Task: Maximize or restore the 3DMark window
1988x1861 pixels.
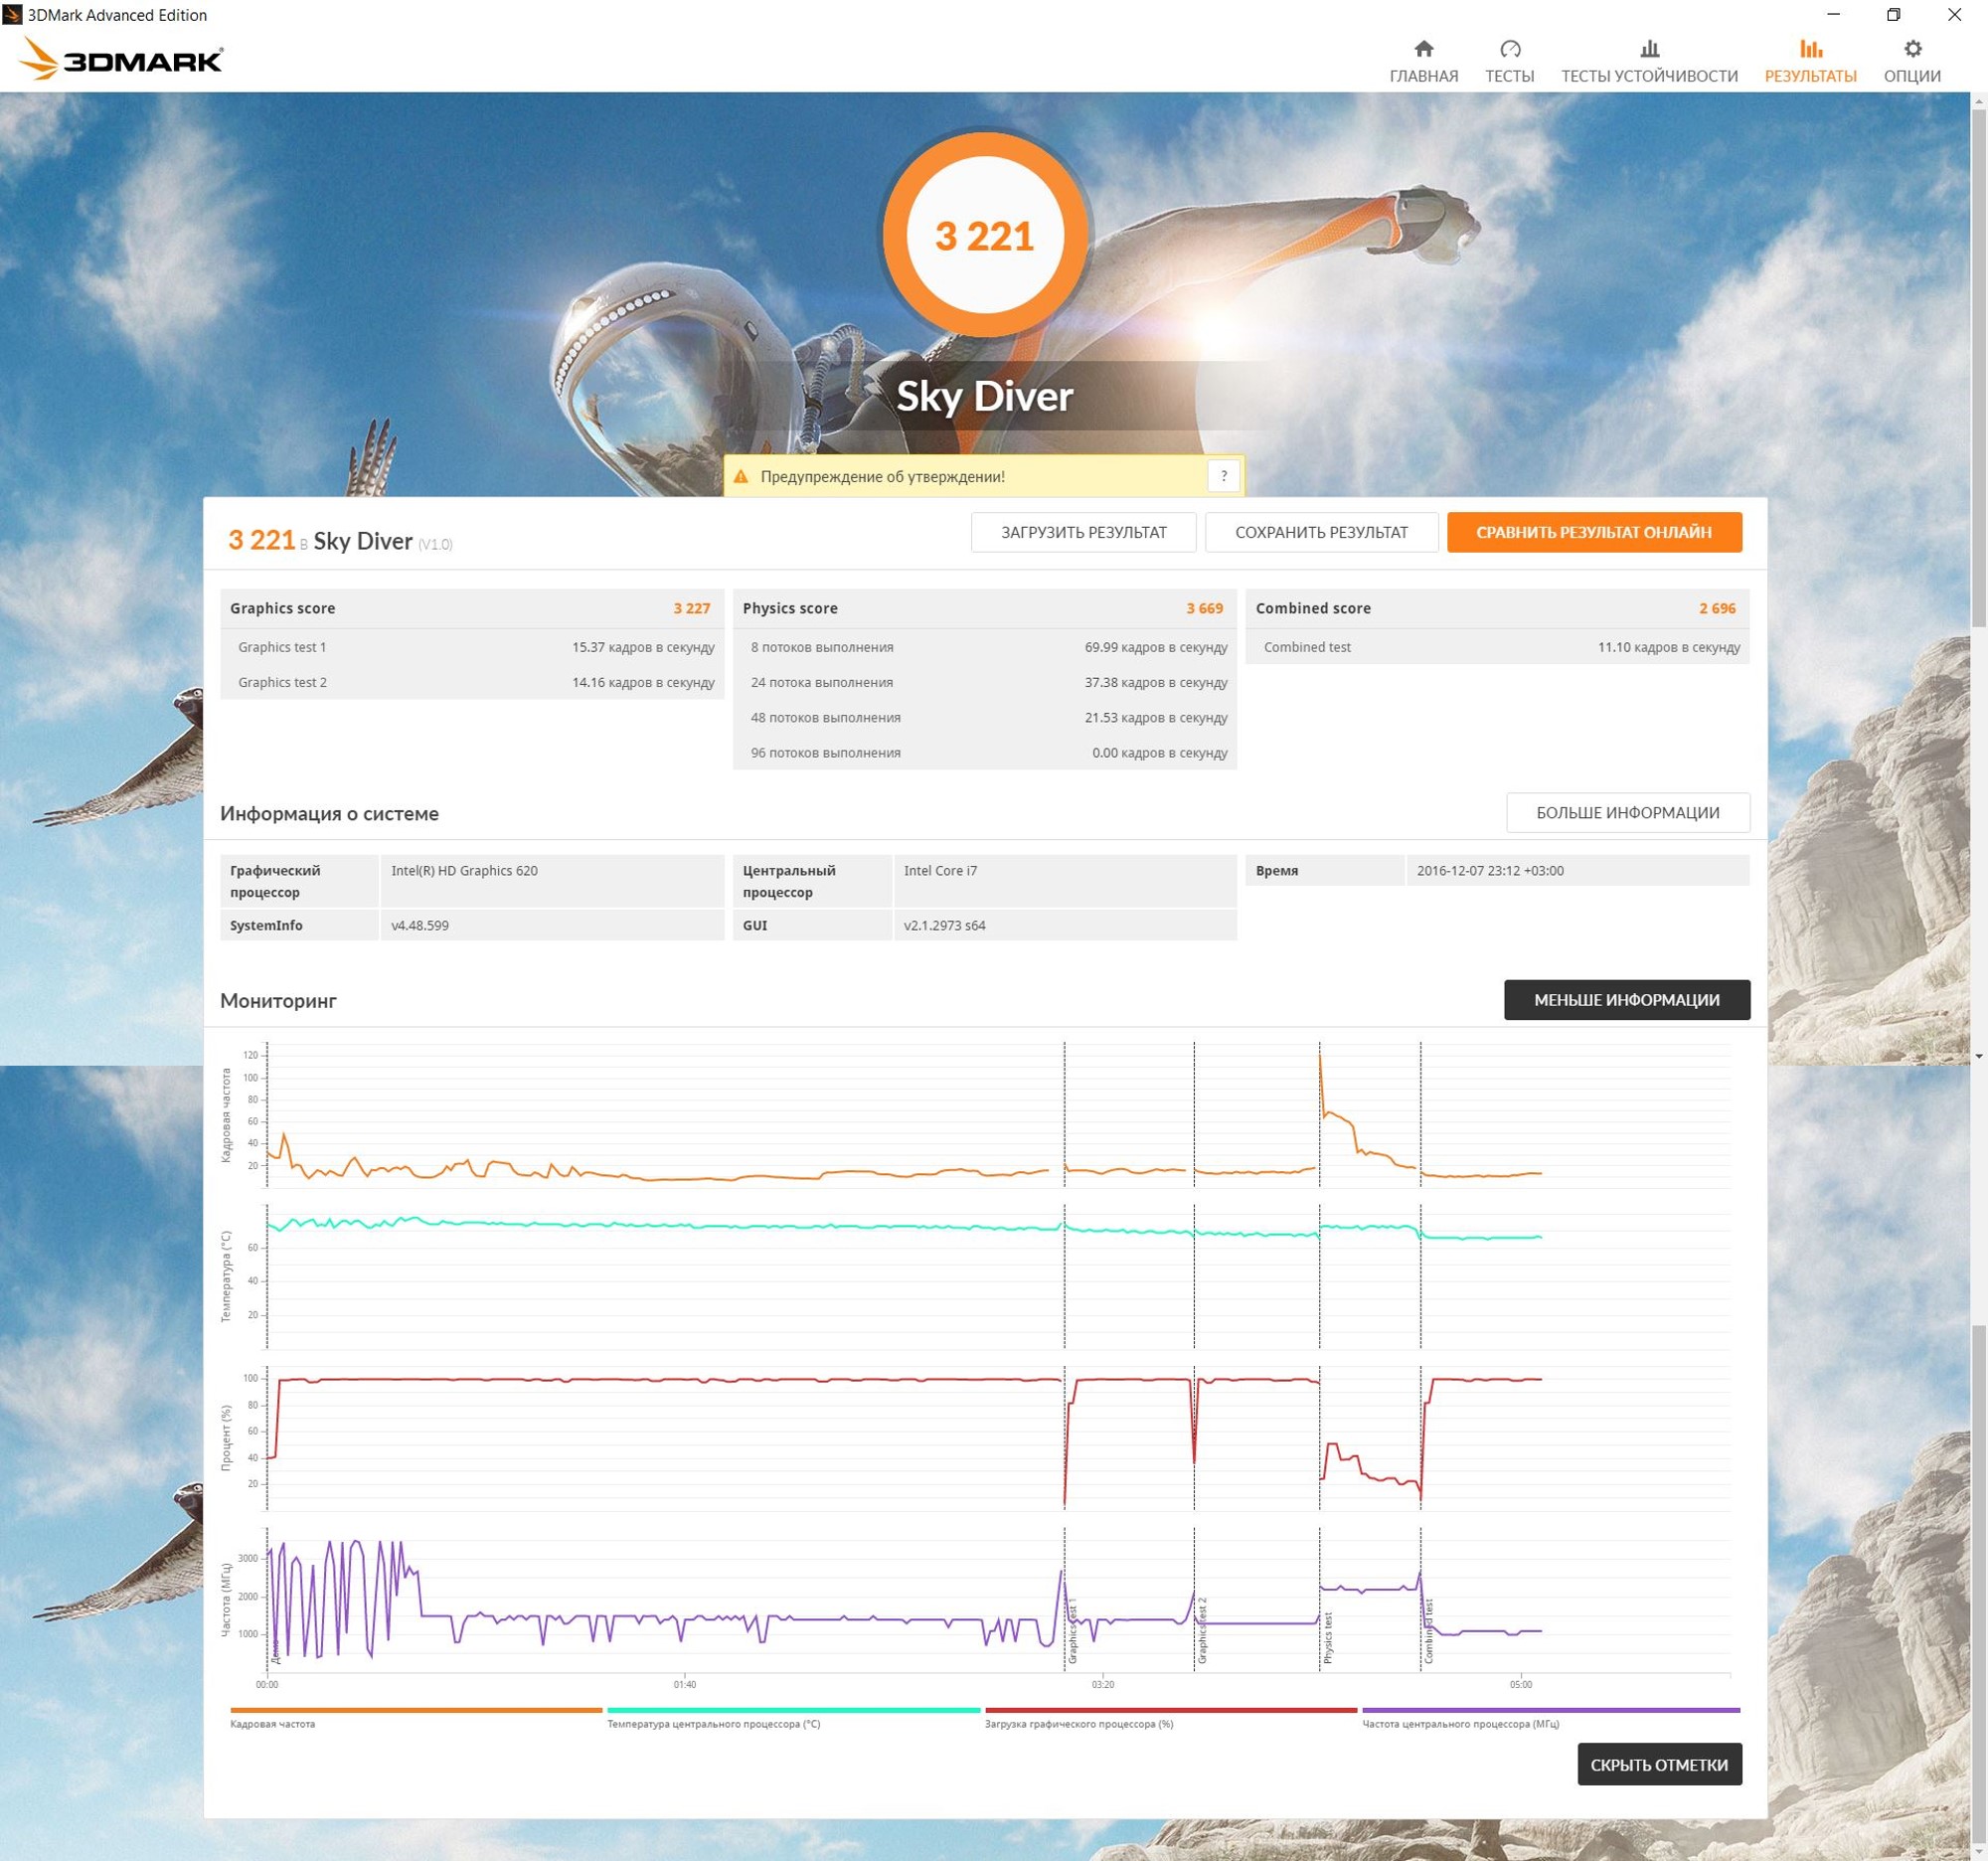Action: point(1893,14)
